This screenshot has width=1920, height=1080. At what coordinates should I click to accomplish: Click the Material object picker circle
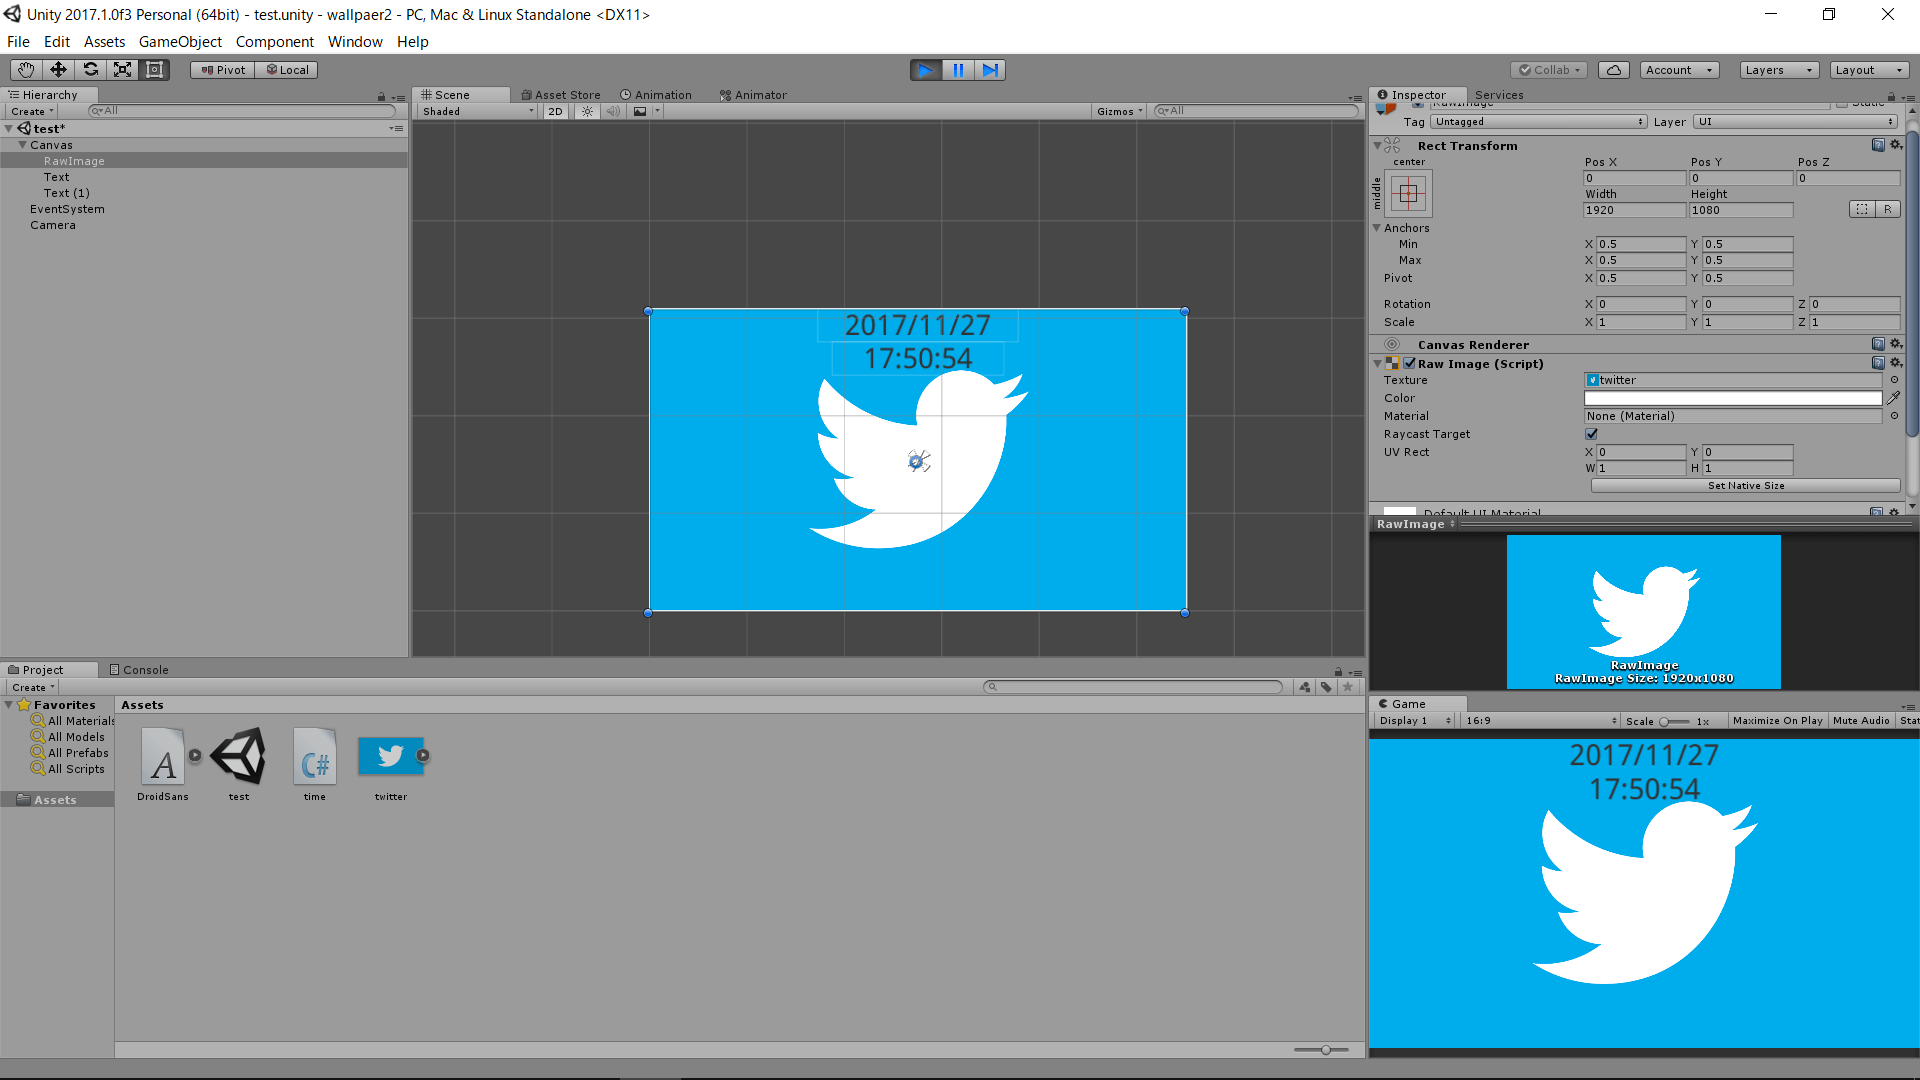point(1894,416)
